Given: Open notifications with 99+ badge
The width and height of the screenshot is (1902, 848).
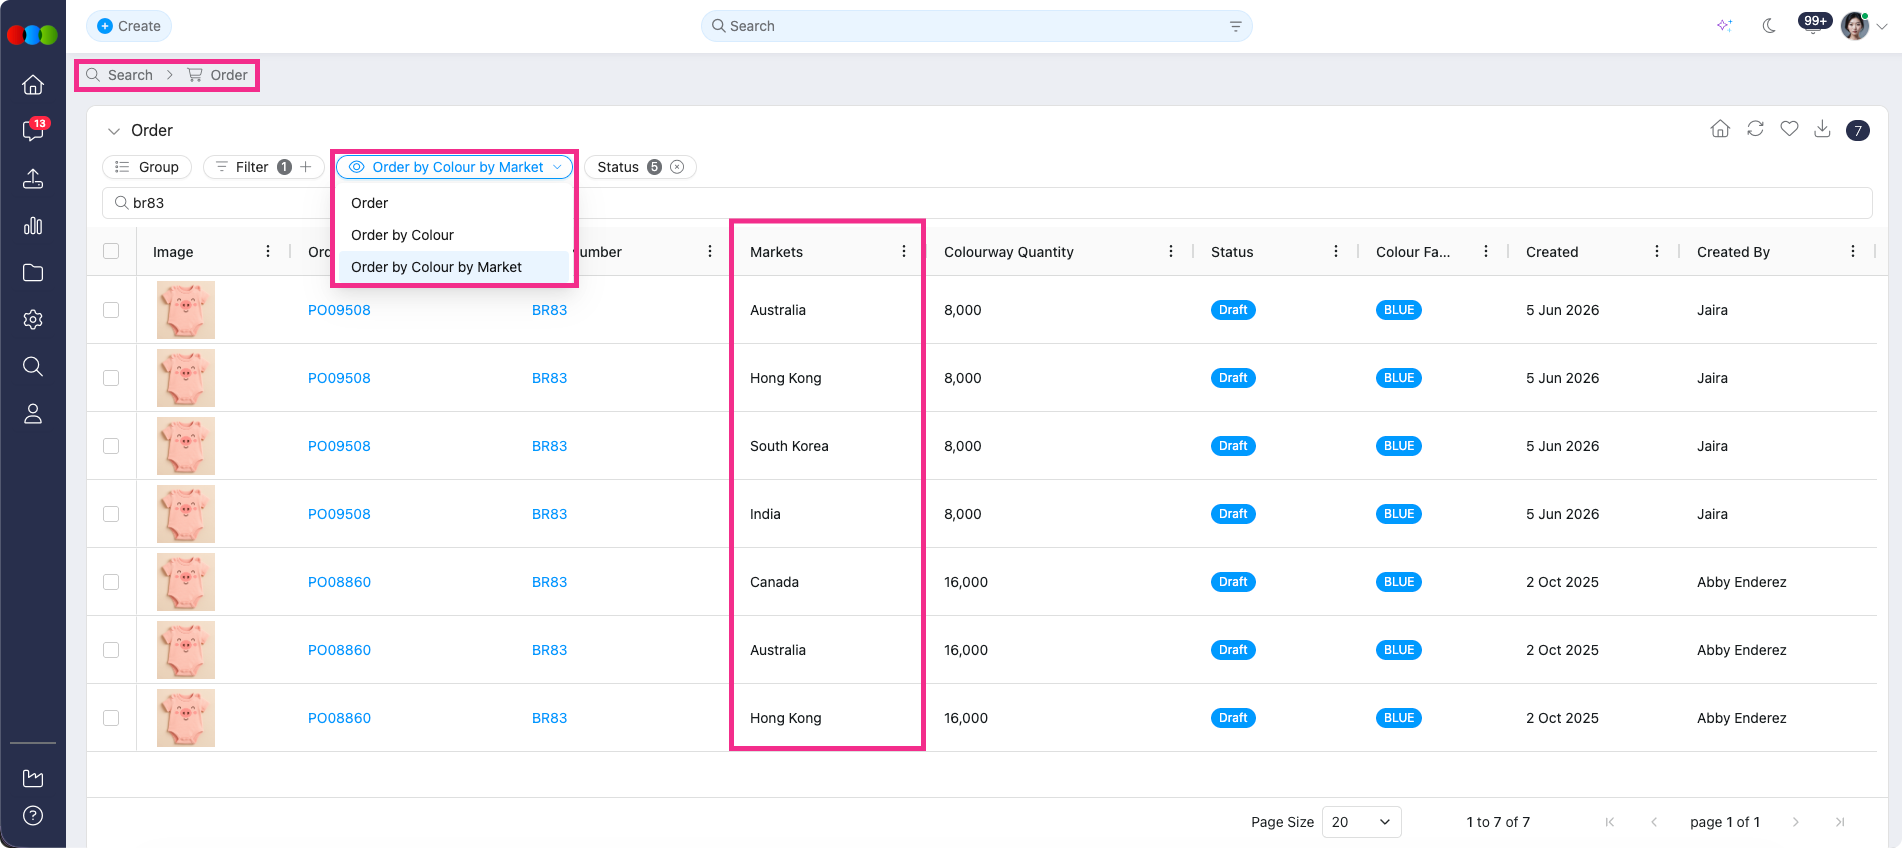Looking at the screenshot, I should [1814, 23].
